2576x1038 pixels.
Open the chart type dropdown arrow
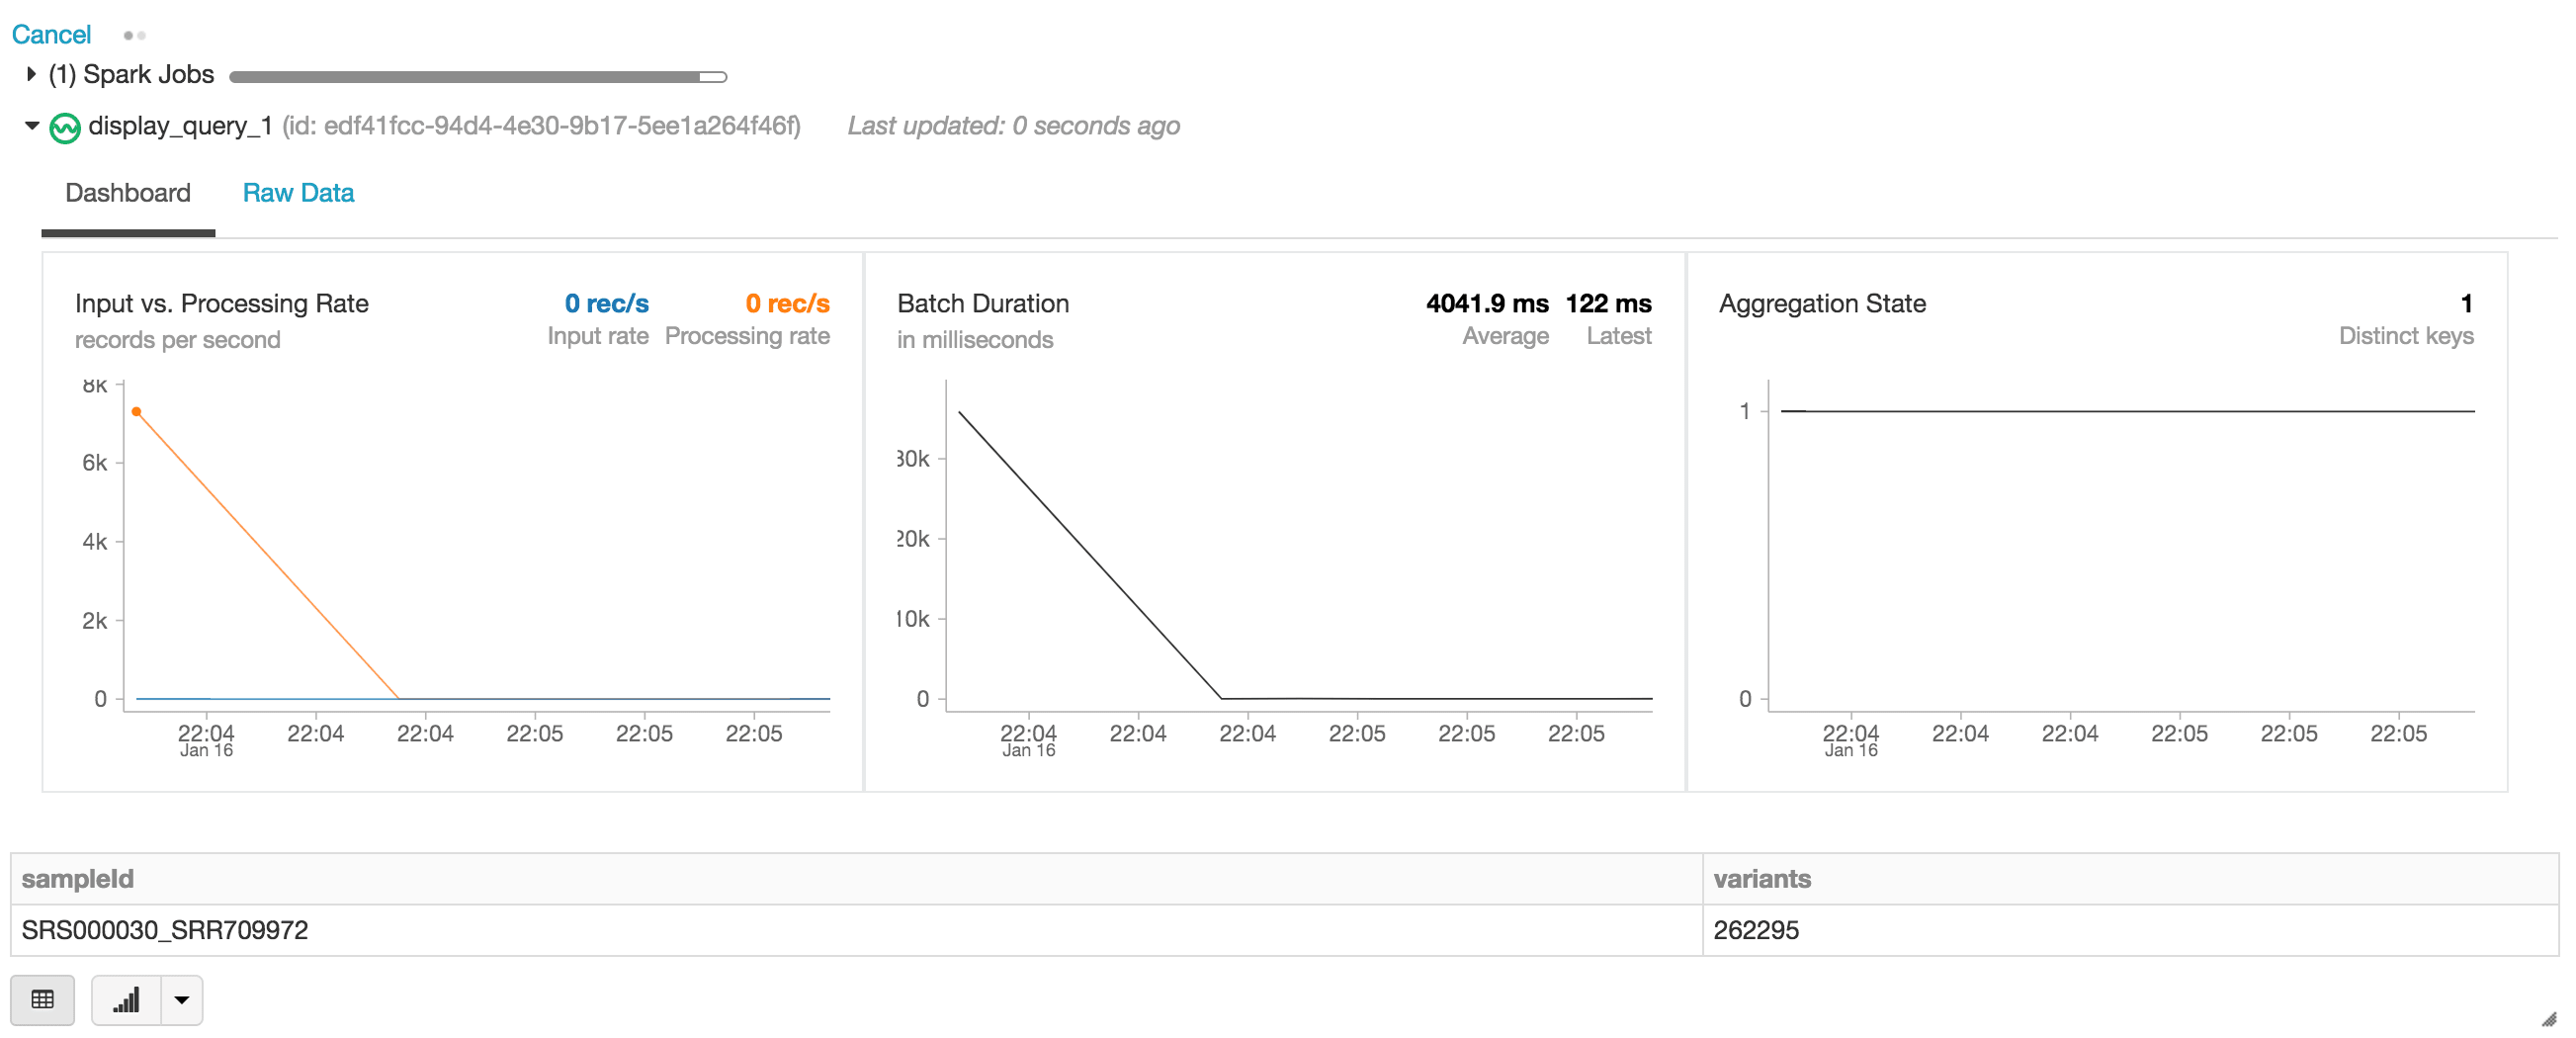click(182, 999)
